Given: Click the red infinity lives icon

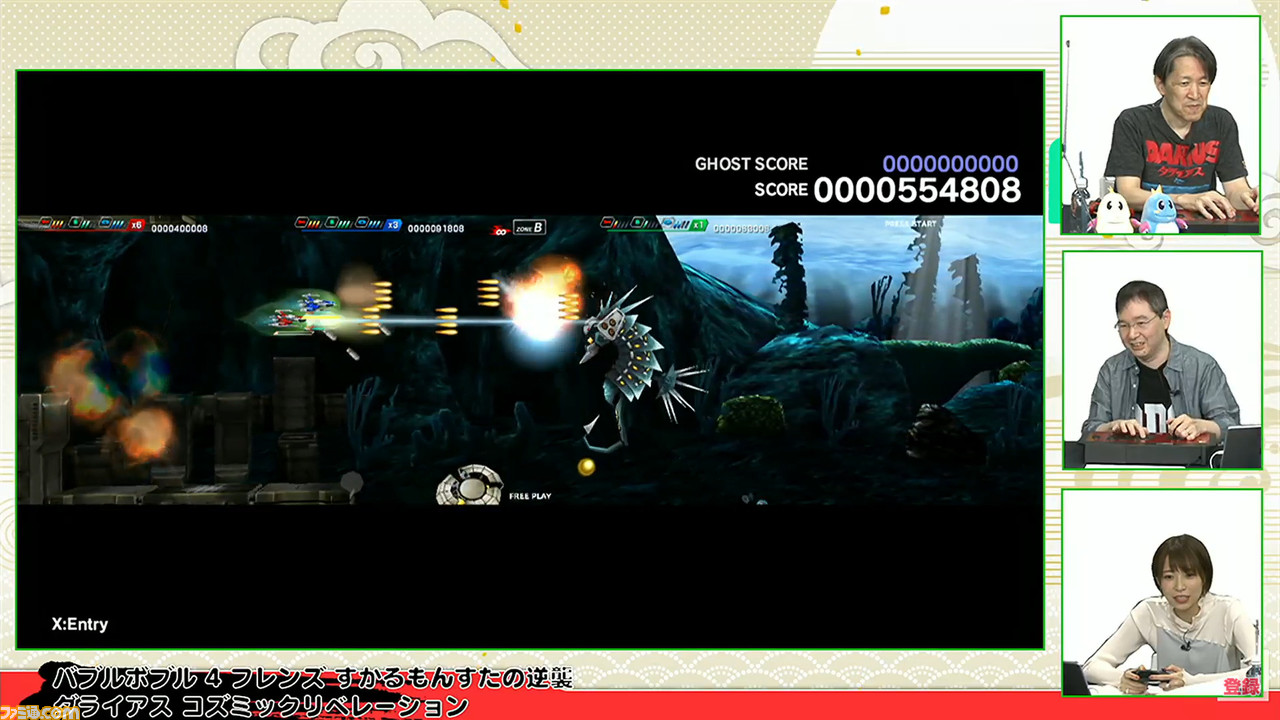Looking at the screenshot, I should tap(499, 230).
